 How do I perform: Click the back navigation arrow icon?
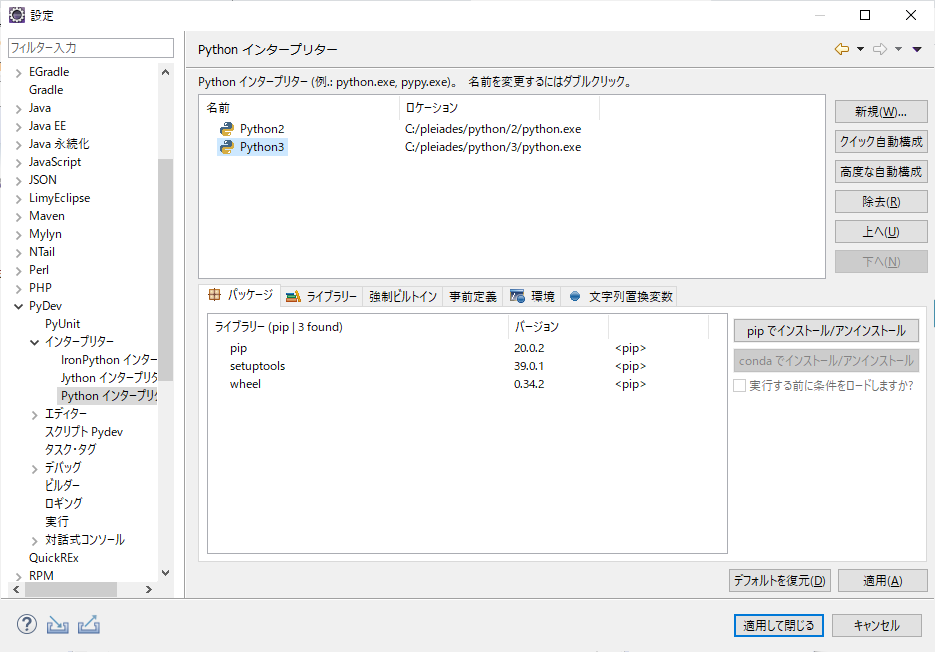tap(841, 49)
